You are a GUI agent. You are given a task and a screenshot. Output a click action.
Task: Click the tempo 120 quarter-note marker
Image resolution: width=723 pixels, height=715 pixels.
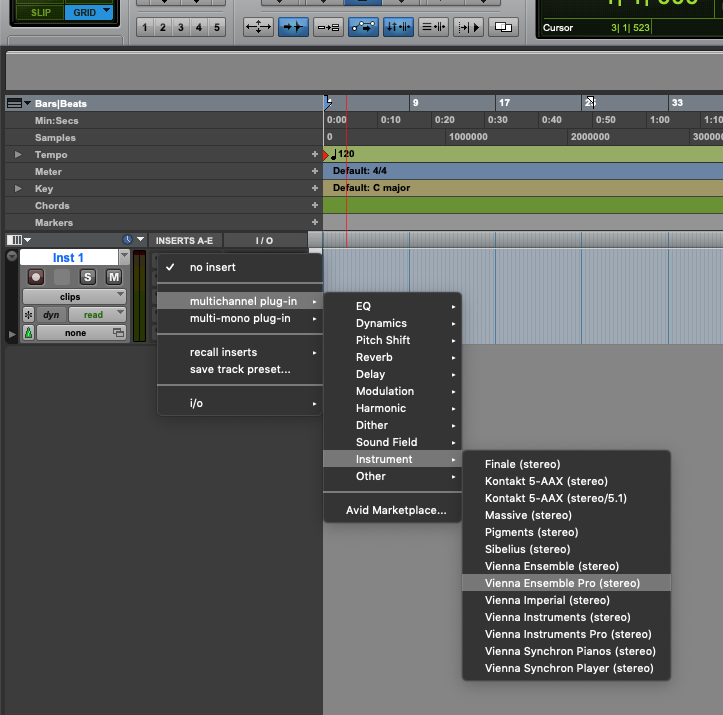[343, 154]
